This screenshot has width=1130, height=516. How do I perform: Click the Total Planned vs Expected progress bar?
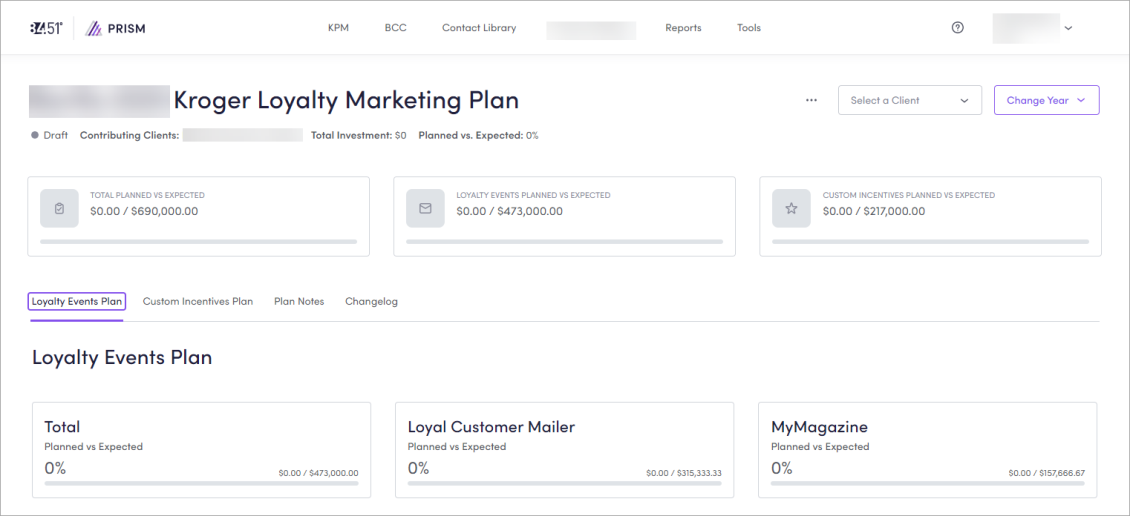click(198, 241)
